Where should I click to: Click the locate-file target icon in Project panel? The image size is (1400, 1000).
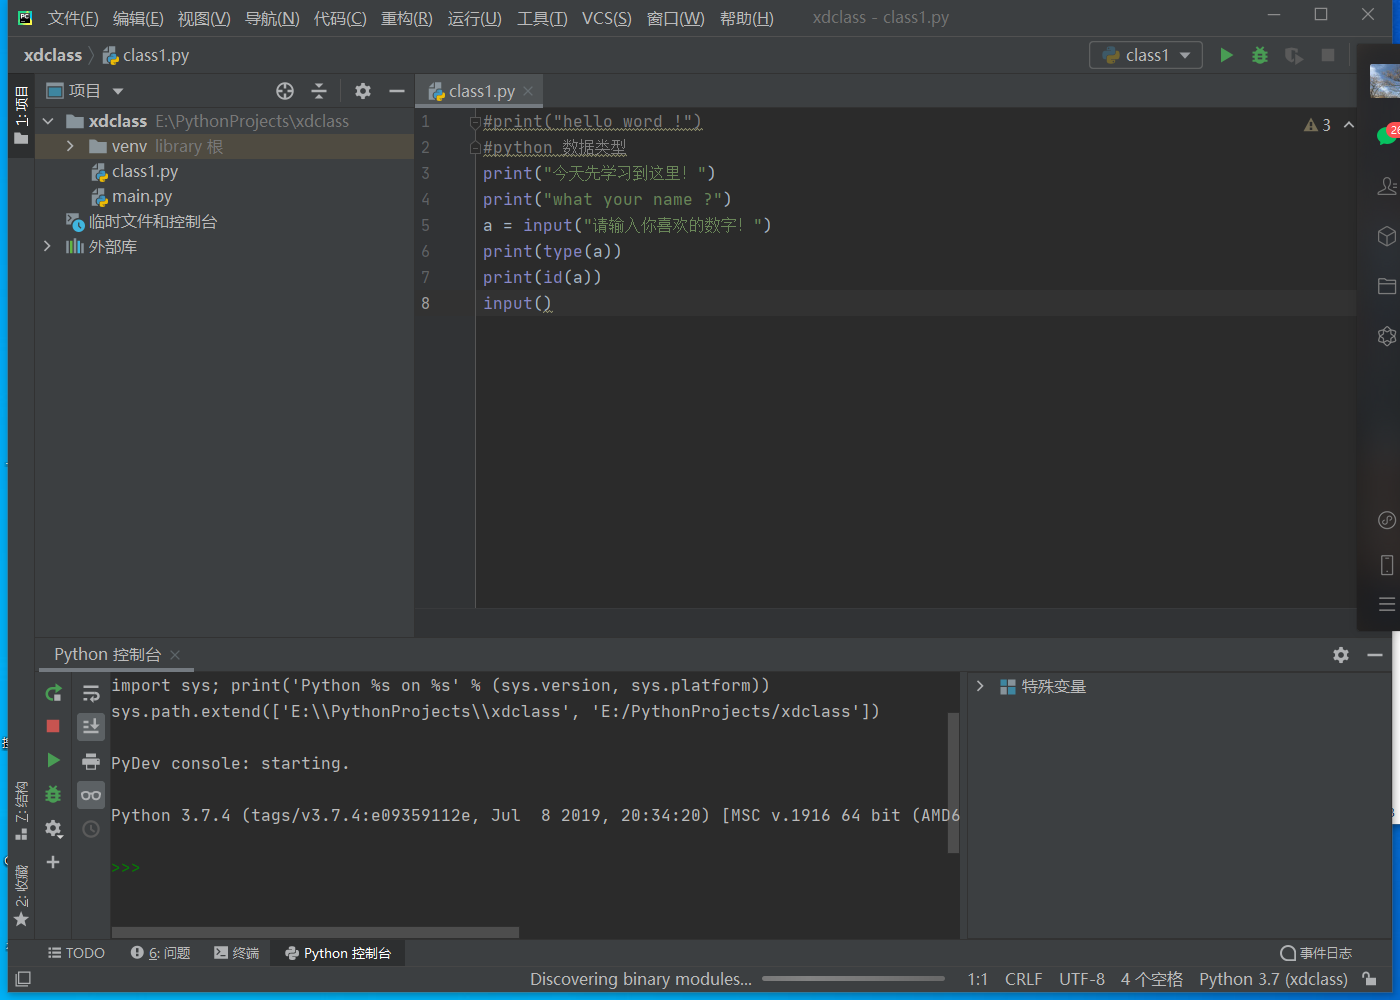point(285,91)
